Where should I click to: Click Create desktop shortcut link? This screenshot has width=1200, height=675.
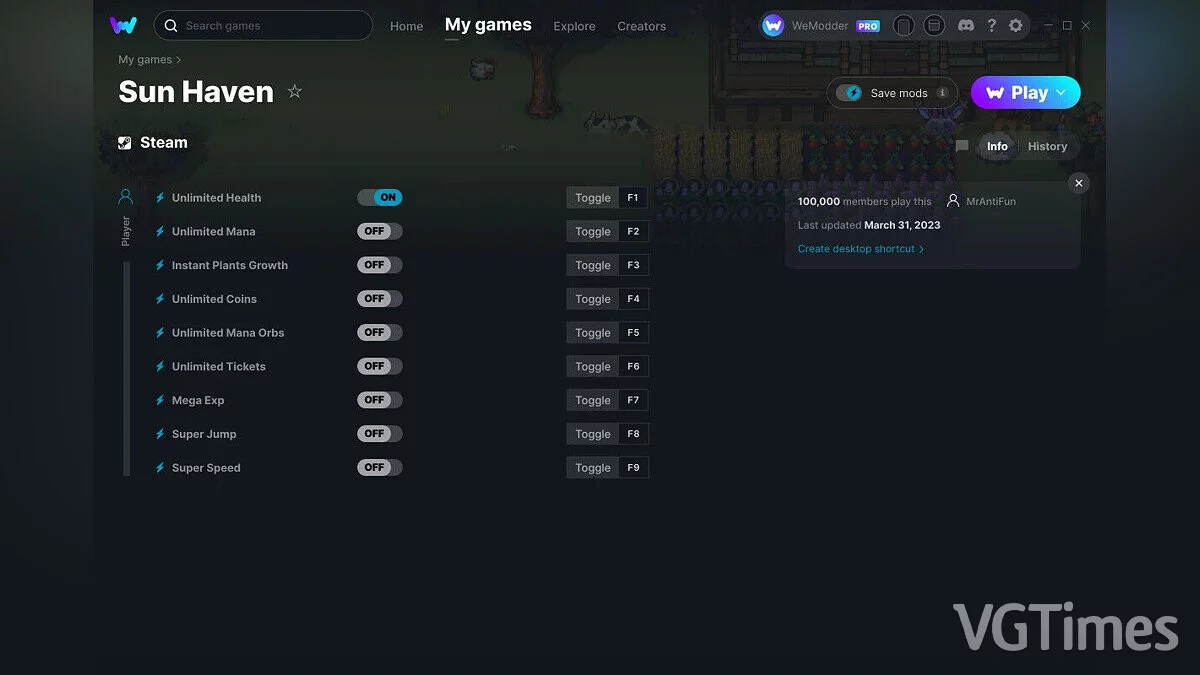click(861, 249)
